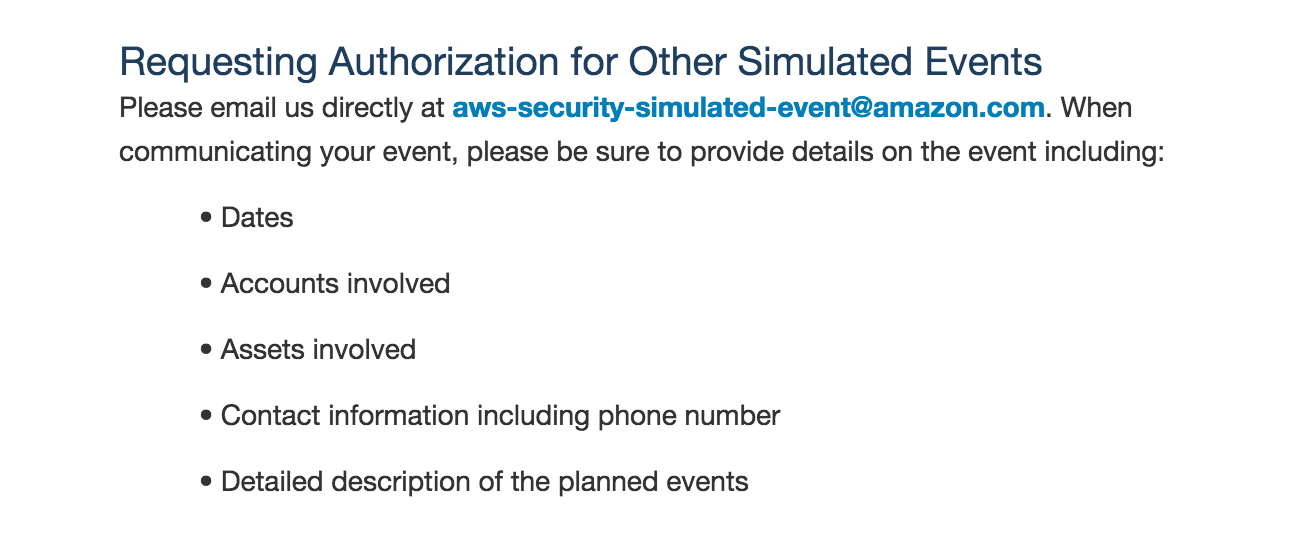Click the bullet dot beside Accounts involved
Viewport: 1290px width, 536px height.
click(x=206, y=284)
